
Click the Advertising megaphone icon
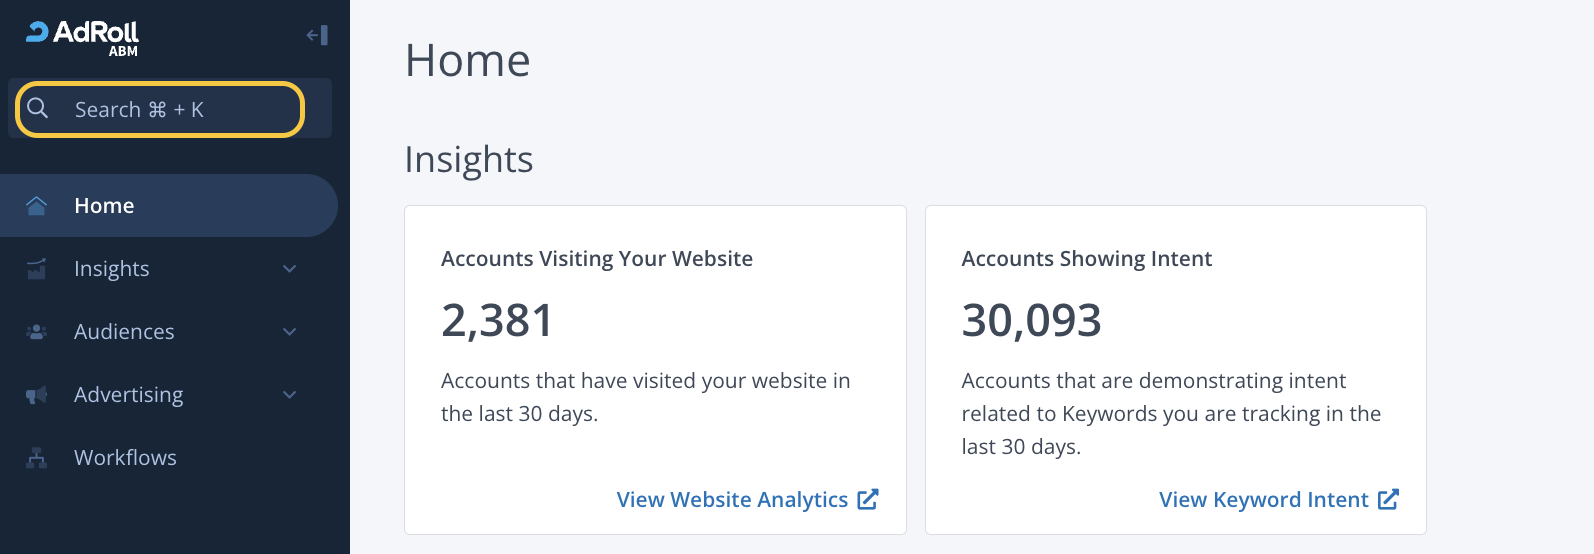pyautogui.click(x=37, y=395)
